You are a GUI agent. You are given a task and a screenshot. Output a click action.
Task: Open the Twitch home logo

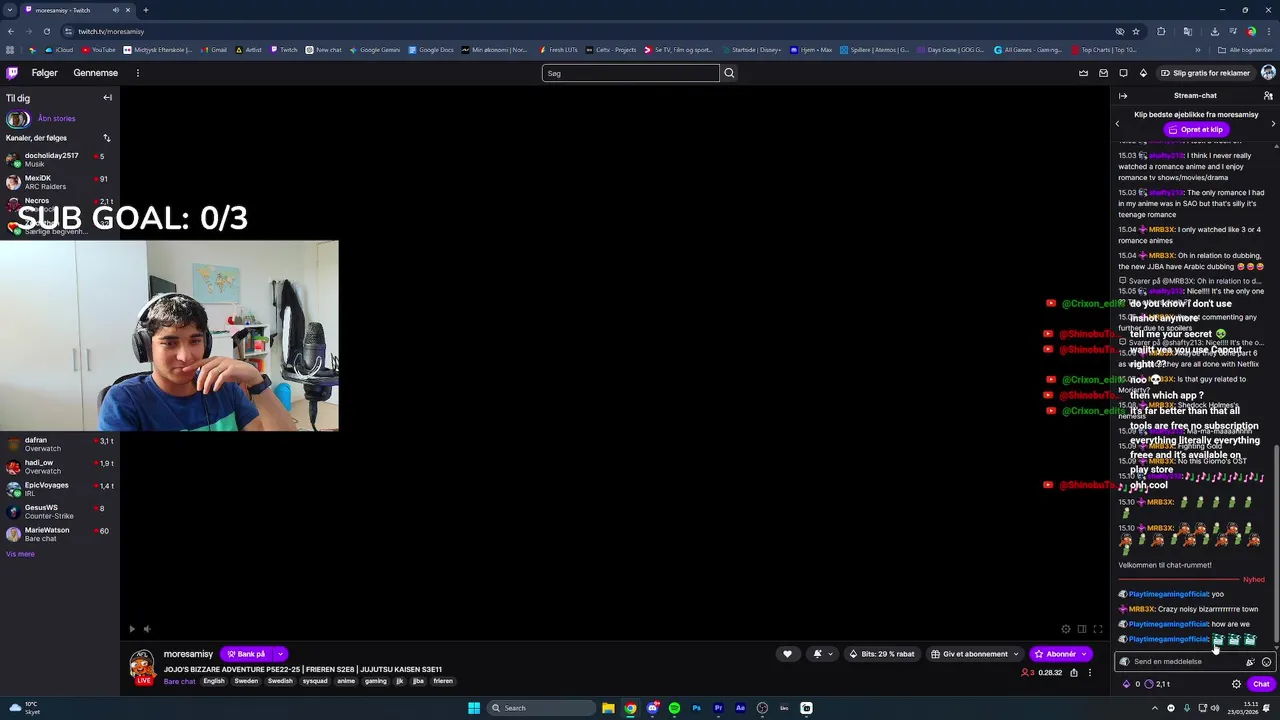point(12,73)
